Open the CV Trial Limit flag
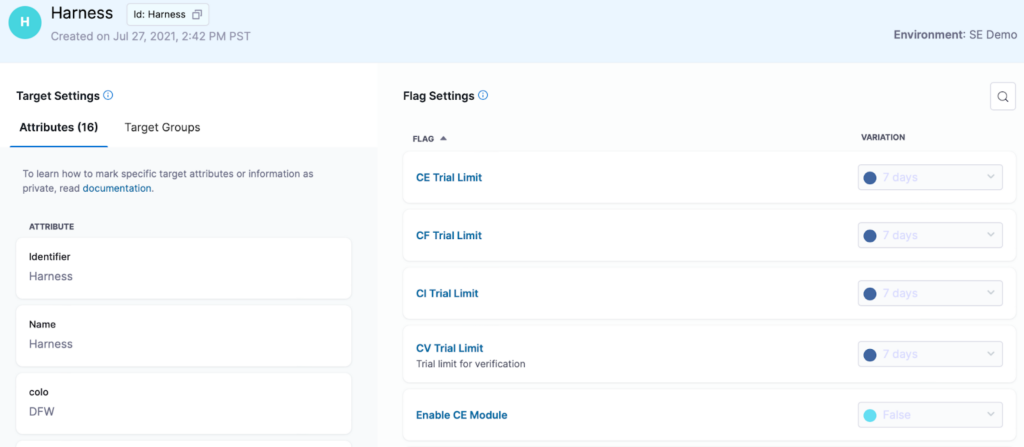Viewport: 1024px width, 447px height. [450, 348]
